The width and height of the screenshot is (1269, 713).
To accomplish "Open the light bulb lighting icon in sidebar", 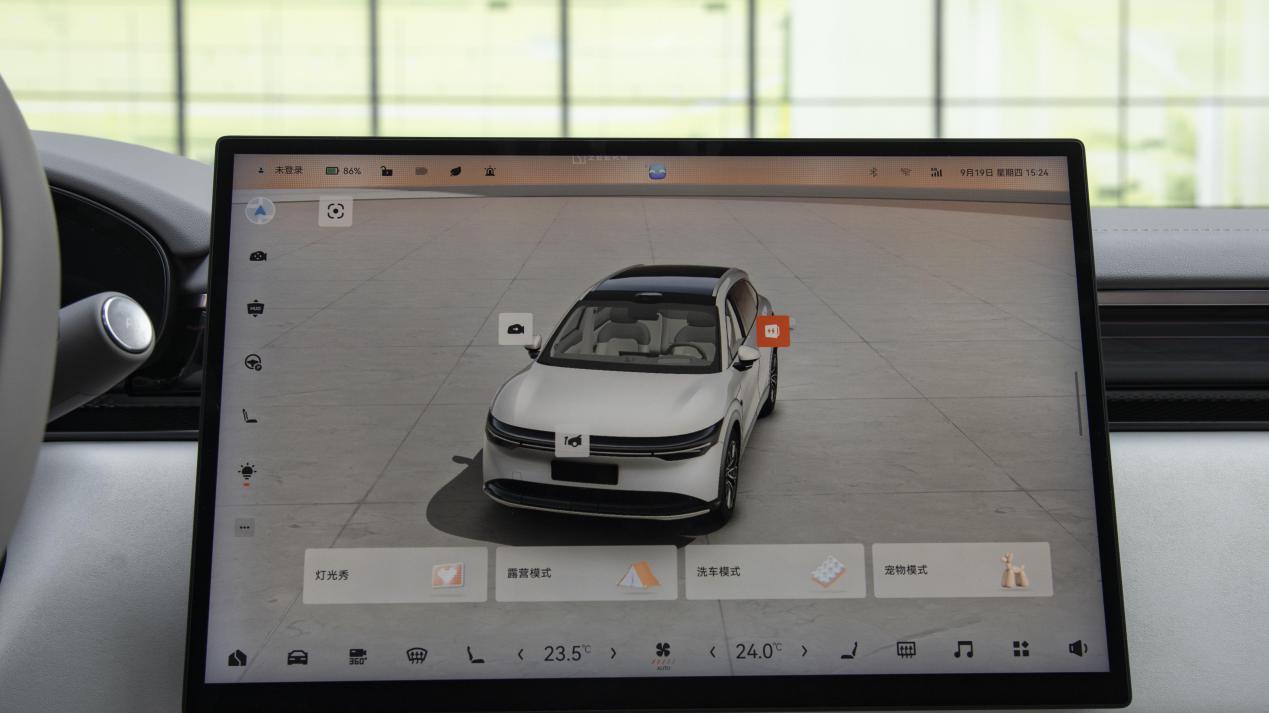I will (247, 472).
